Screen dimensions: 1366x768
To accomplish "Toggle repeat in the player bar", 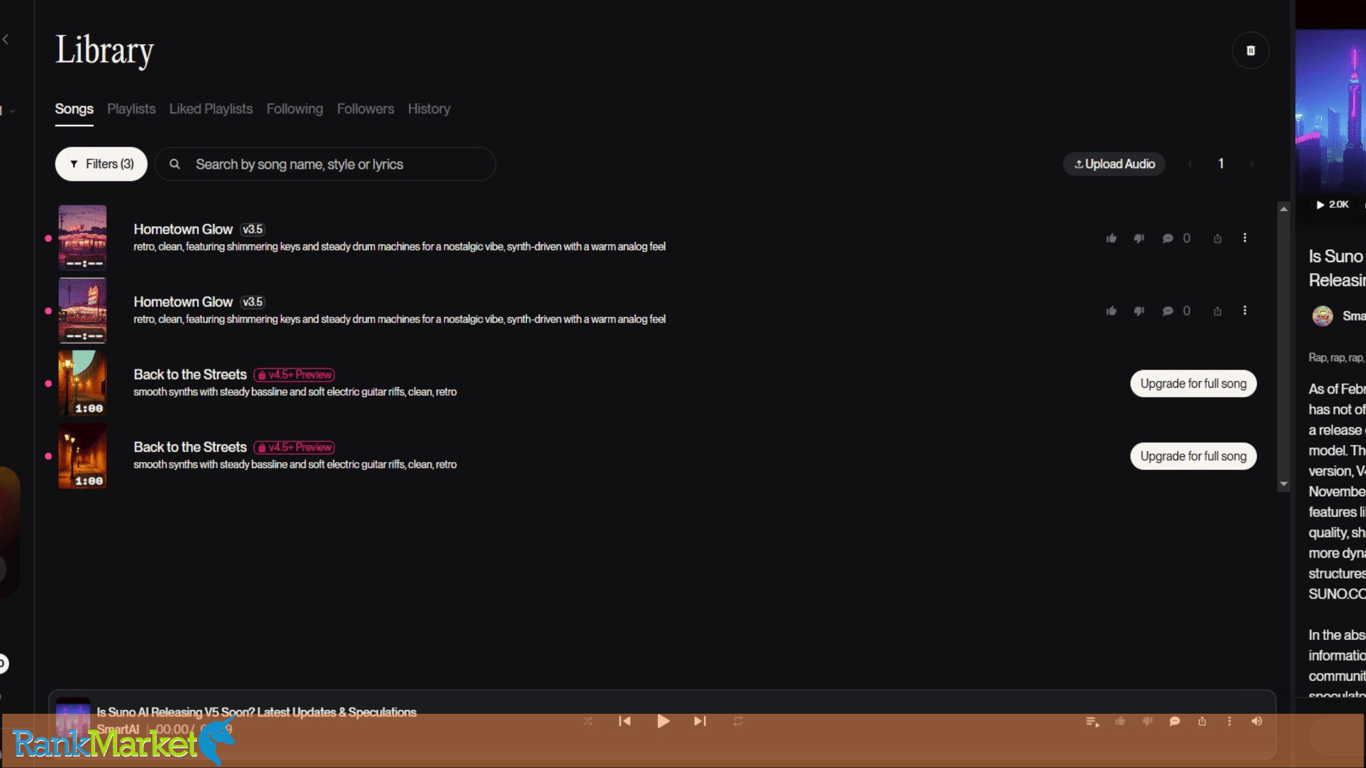I will (738, 721).
